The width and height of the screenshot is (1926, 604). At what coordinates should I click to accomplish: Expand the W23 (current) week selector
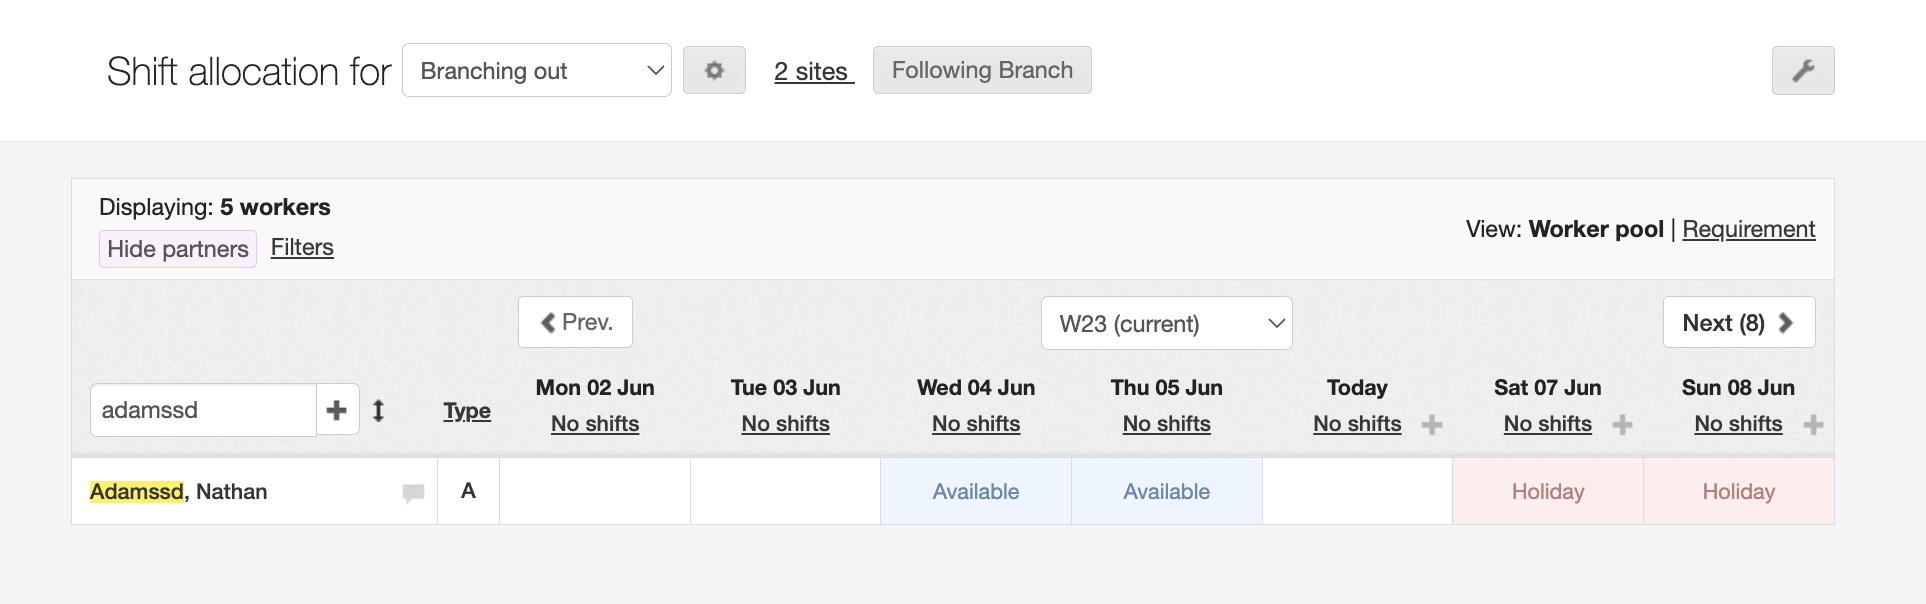click(x=1166, y=324)
